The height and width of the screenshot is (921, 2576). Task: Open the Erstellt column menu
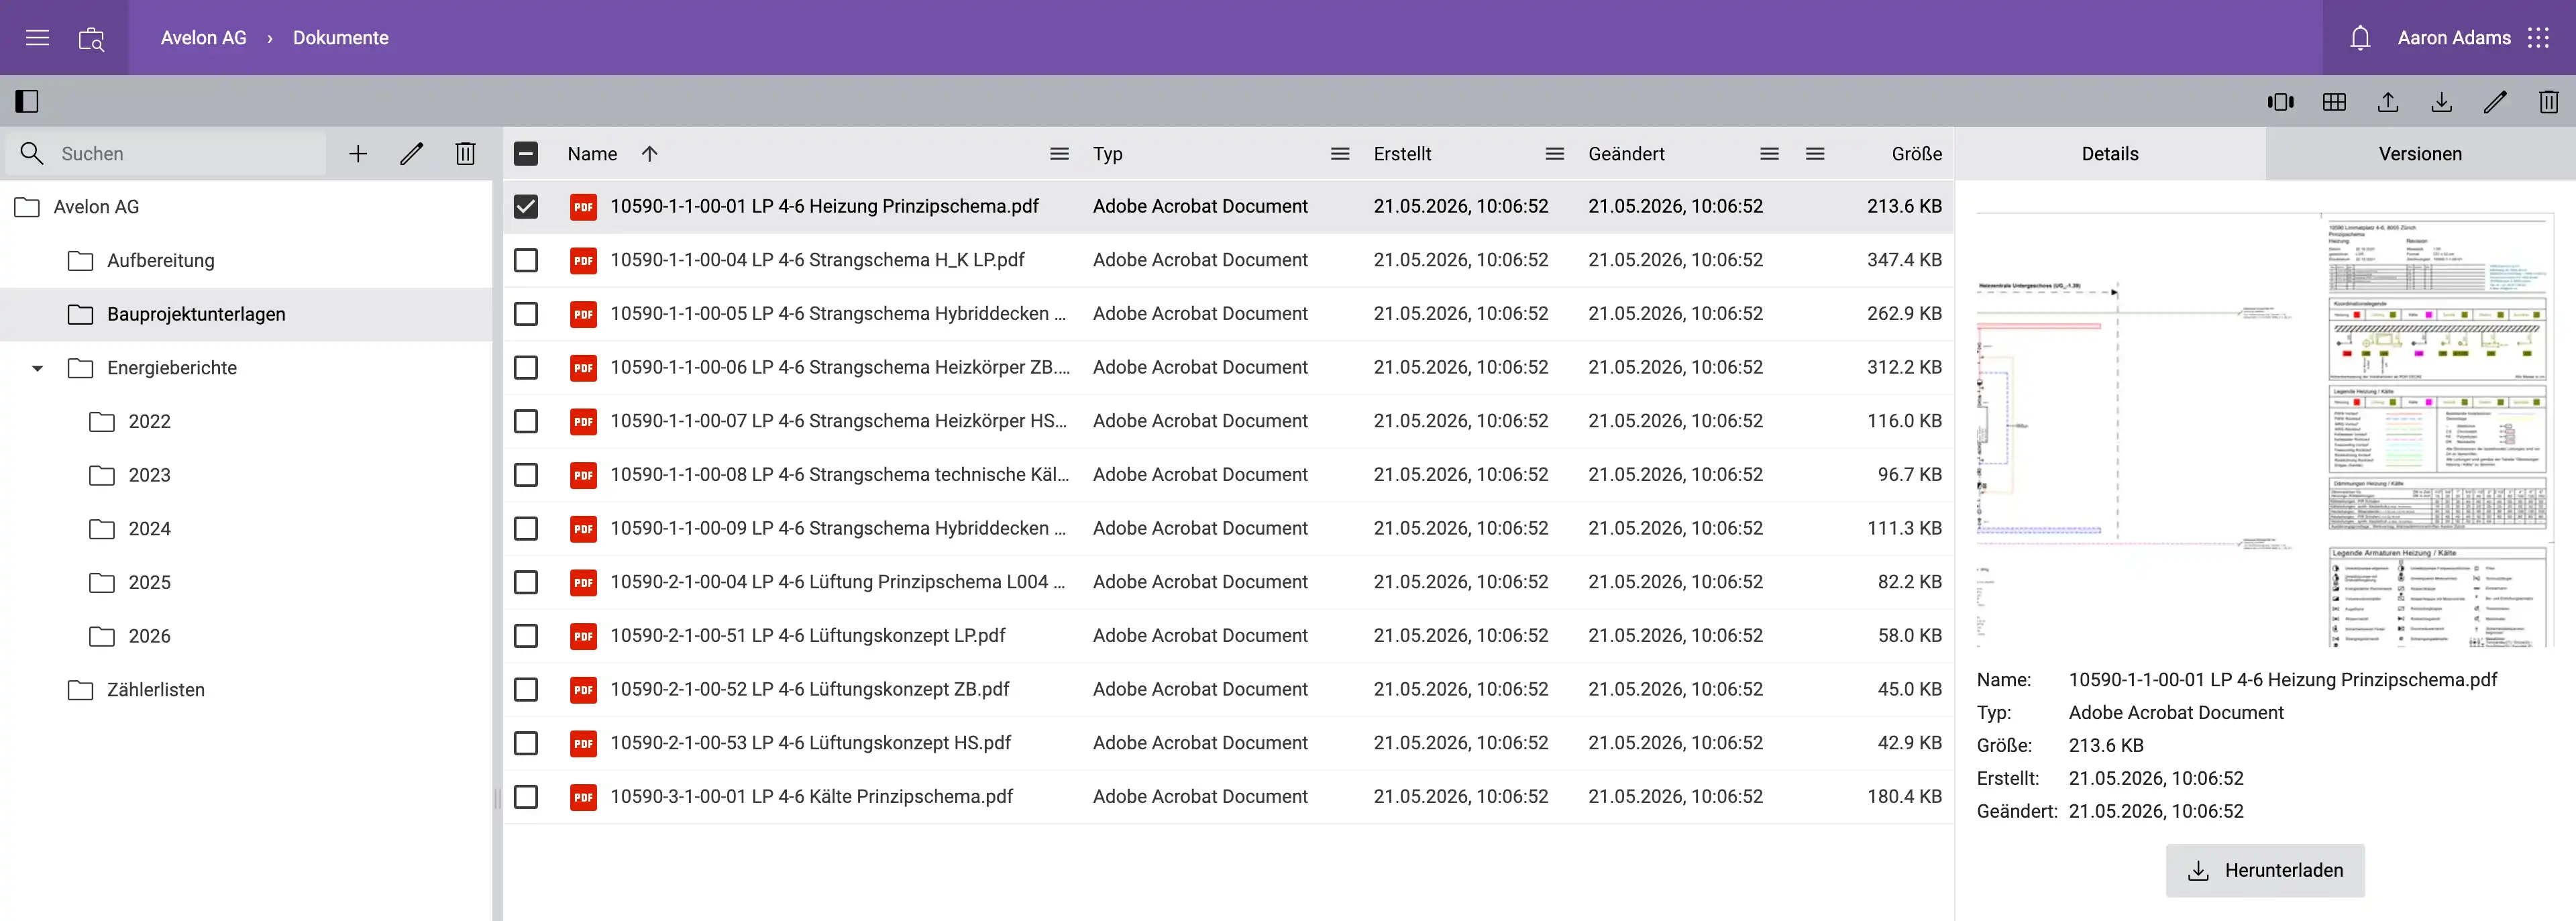(1554, 154)
